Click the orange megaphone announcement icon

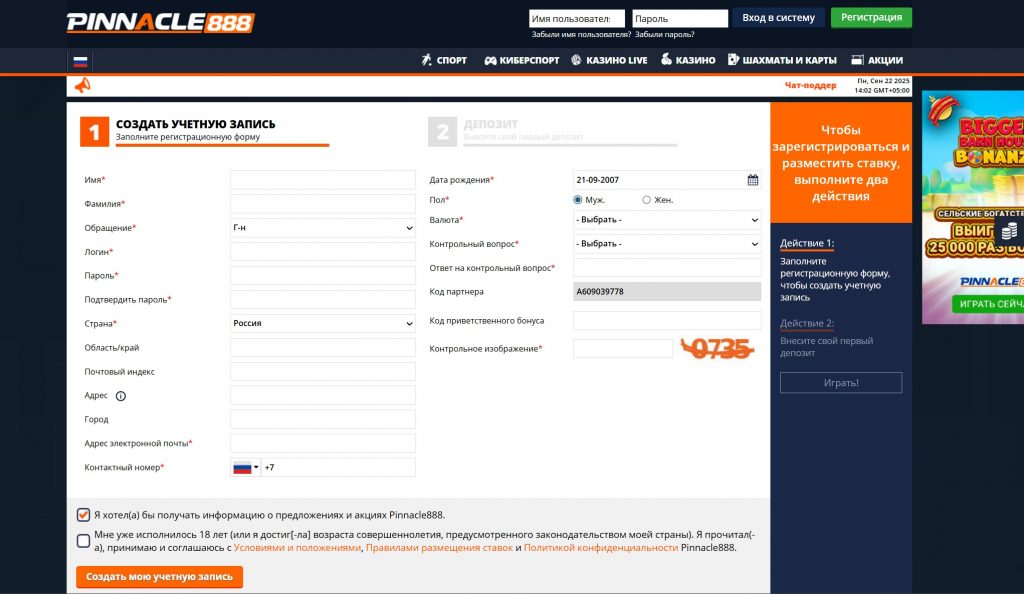(x=82, y=86)
